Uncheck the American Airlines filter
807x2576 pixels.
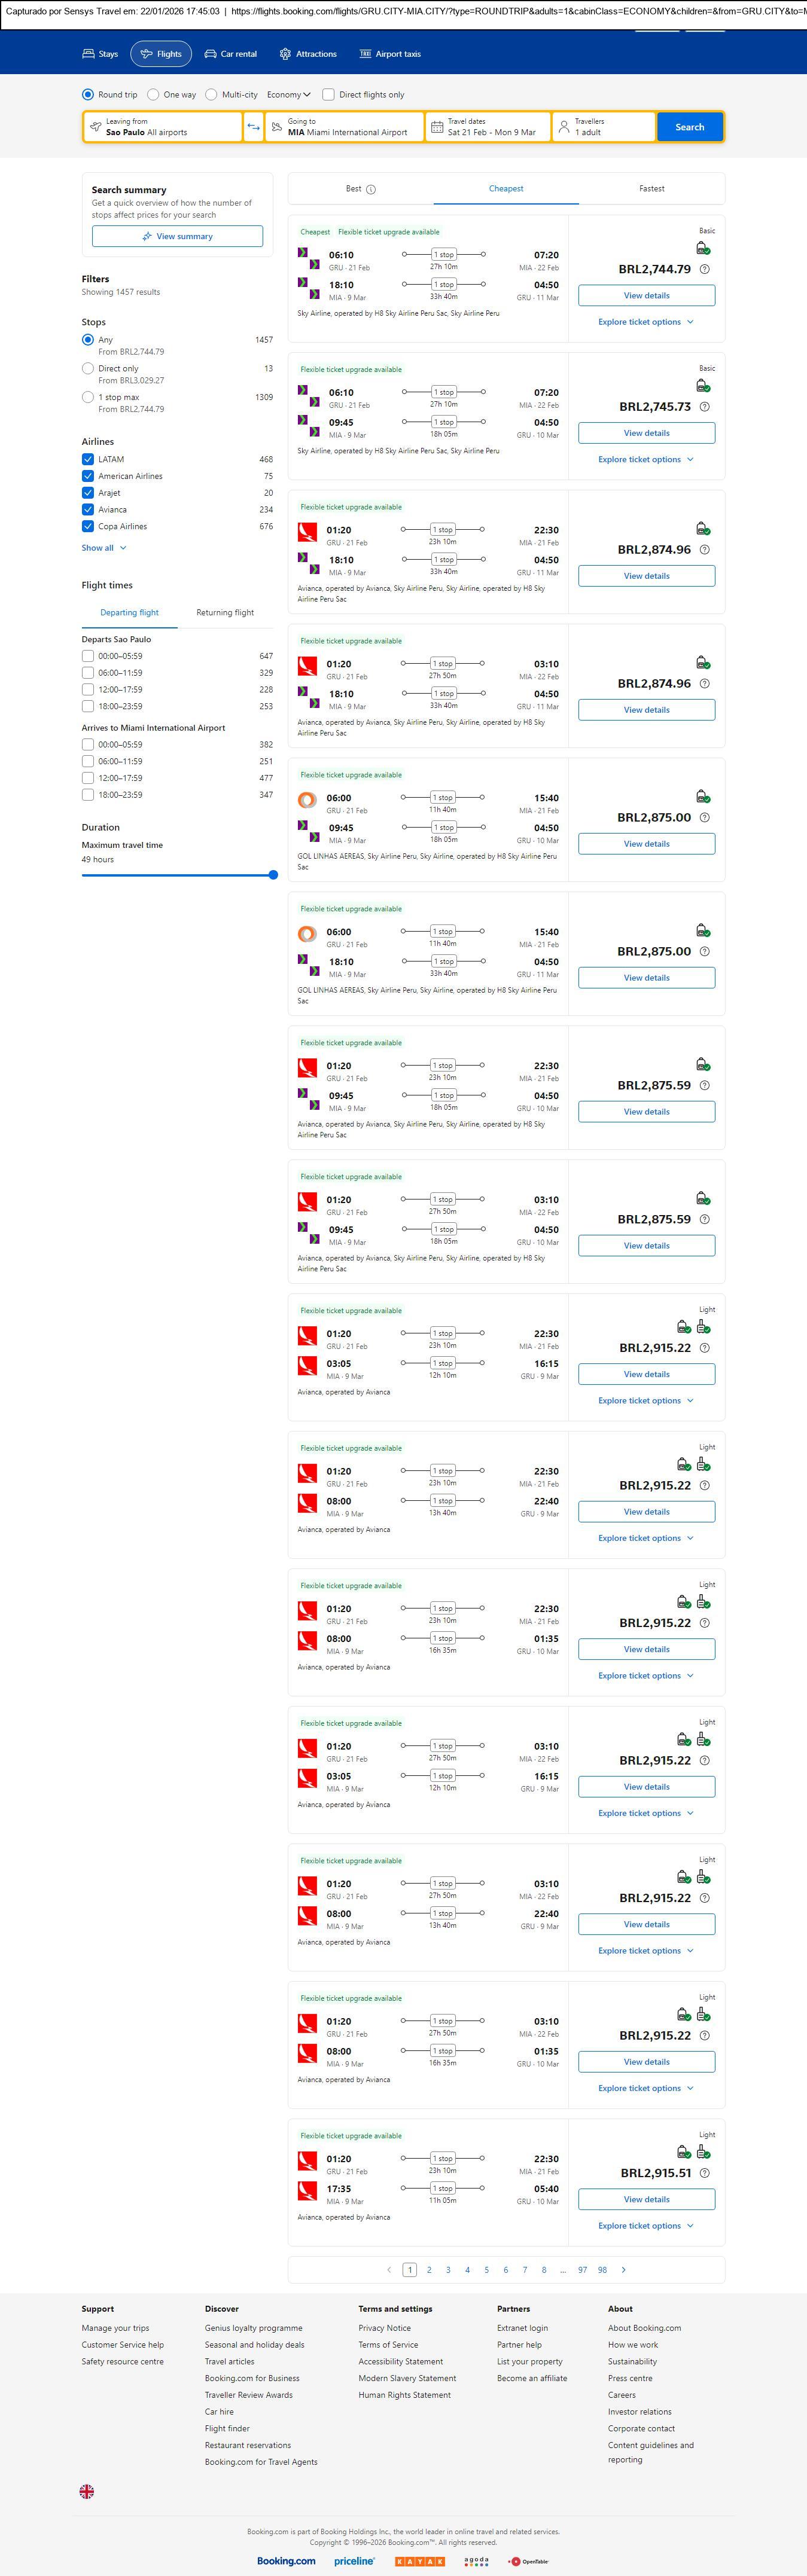coord(88,476)
